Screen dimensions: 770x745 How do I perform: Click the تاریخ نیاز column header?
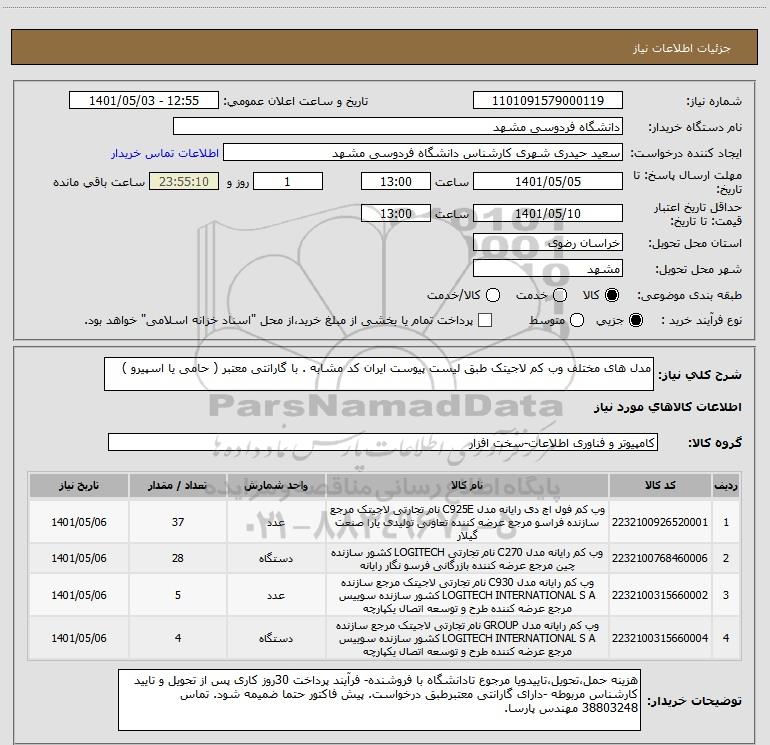[79, 486]
